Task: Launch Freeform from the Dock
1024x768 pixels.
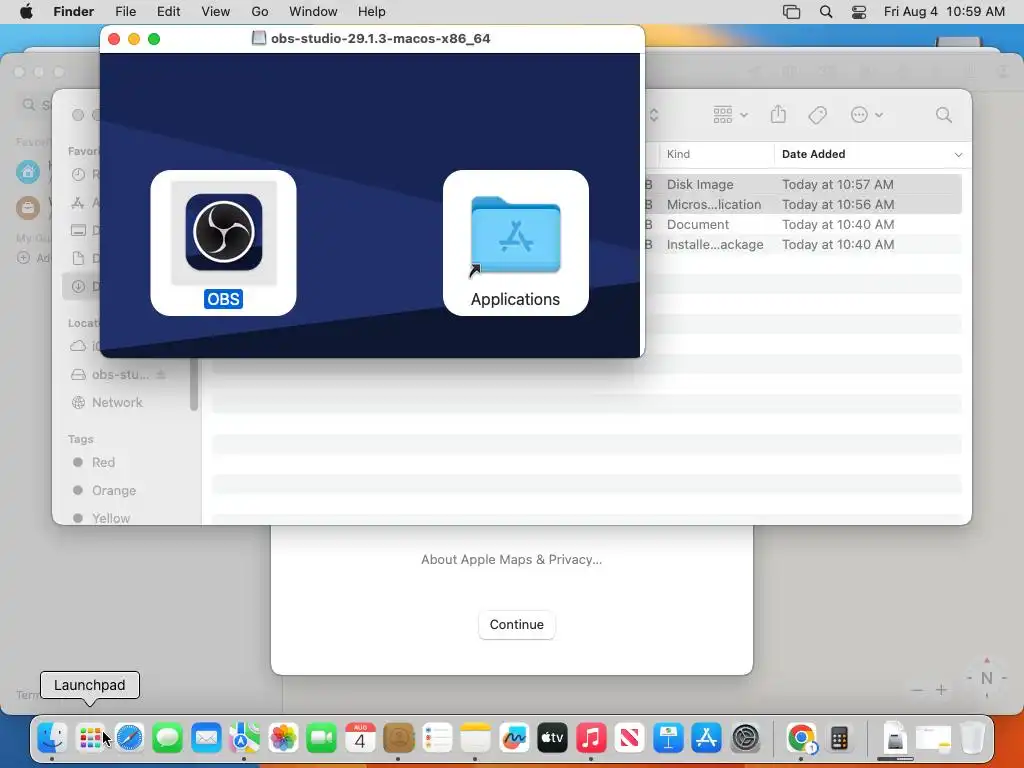Action: tap(514, 738)
